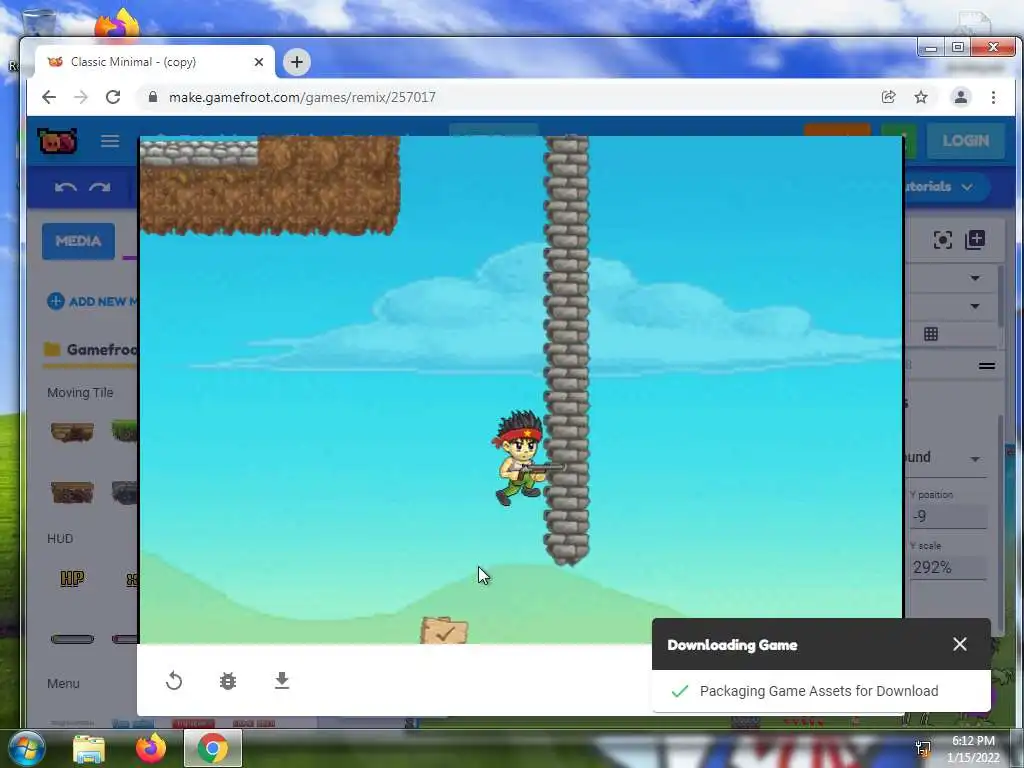
Task: Open the layer dropdown ending in 'ound'
Action: (x=947, y=458)
